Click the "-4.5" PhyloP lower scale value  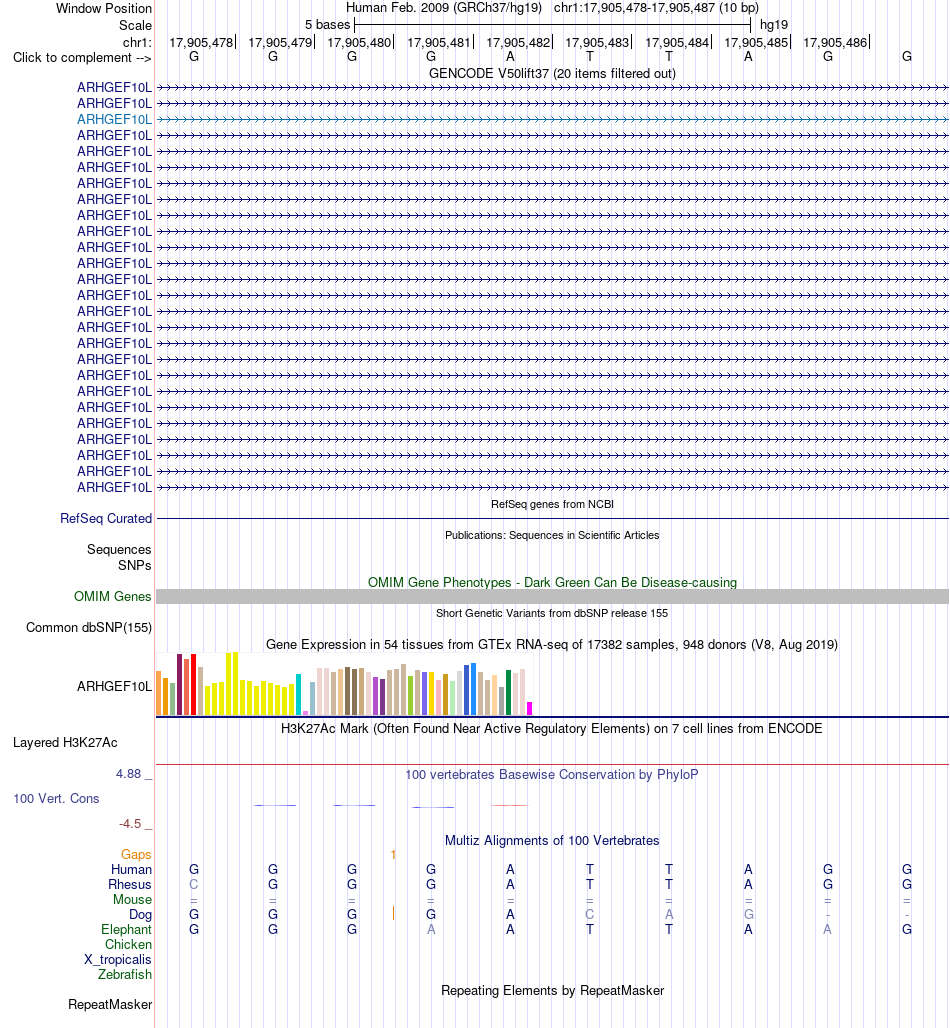130,823
